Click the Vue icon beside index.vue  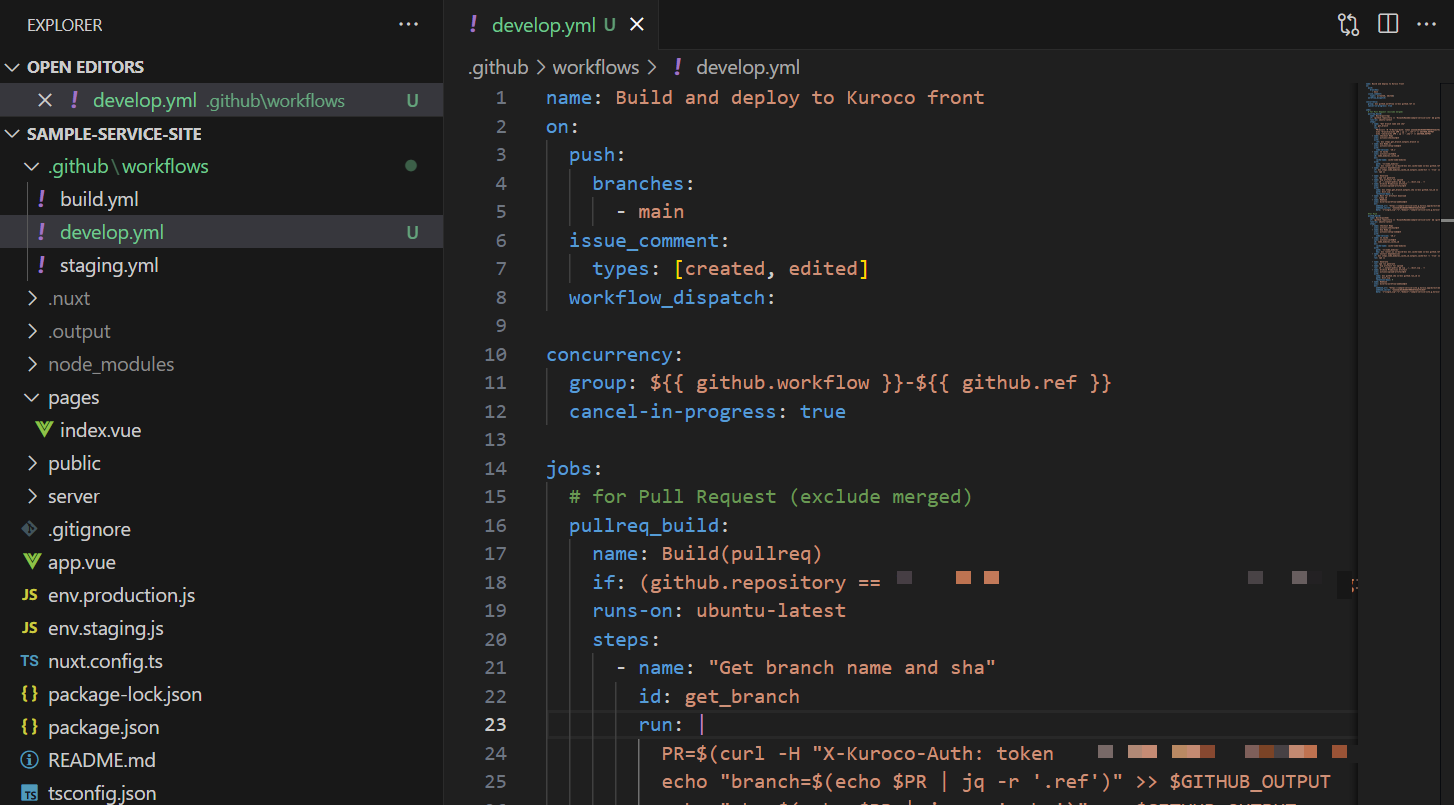point(44,430)
